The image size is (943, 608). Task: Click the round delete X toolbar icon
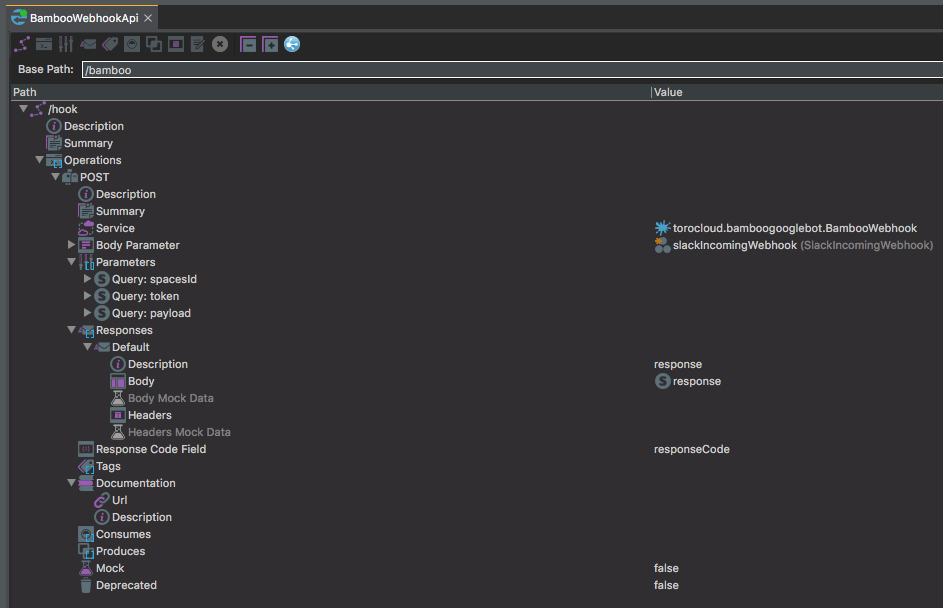pos(220,44)
